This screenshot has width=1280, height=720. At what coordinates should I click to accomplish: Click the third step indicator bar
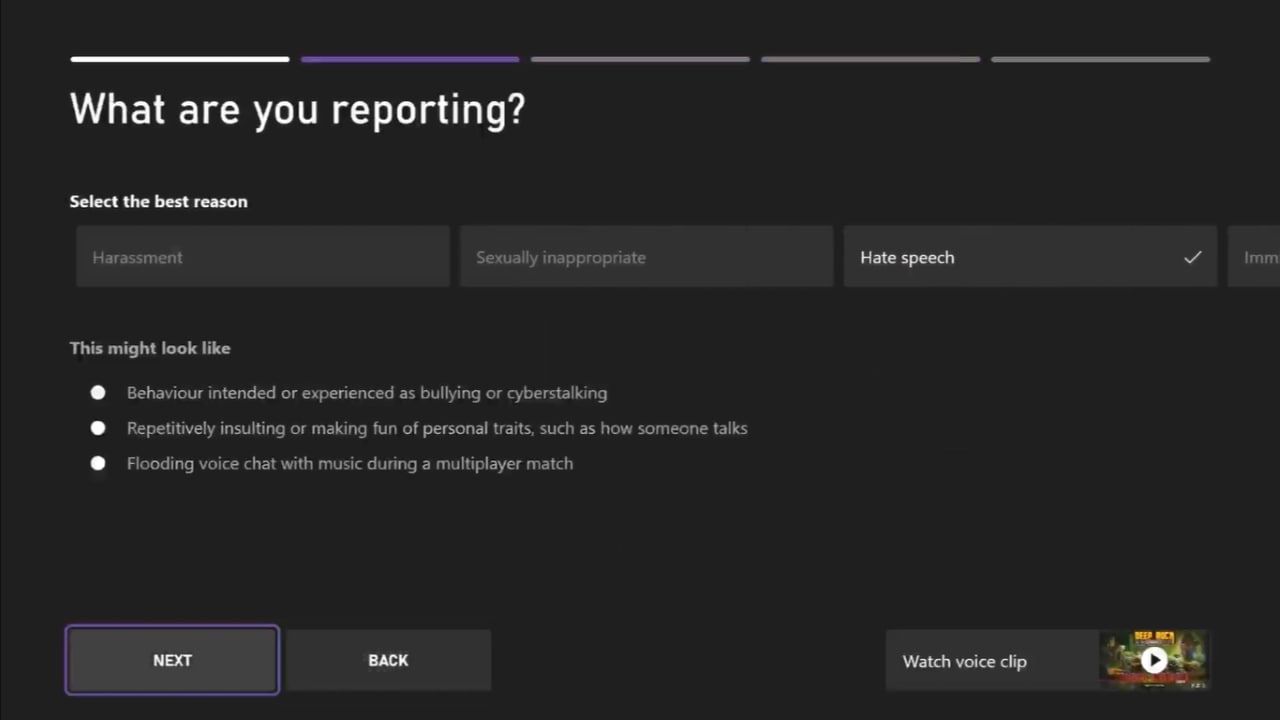pyautogui.click(x=639, y=59)
